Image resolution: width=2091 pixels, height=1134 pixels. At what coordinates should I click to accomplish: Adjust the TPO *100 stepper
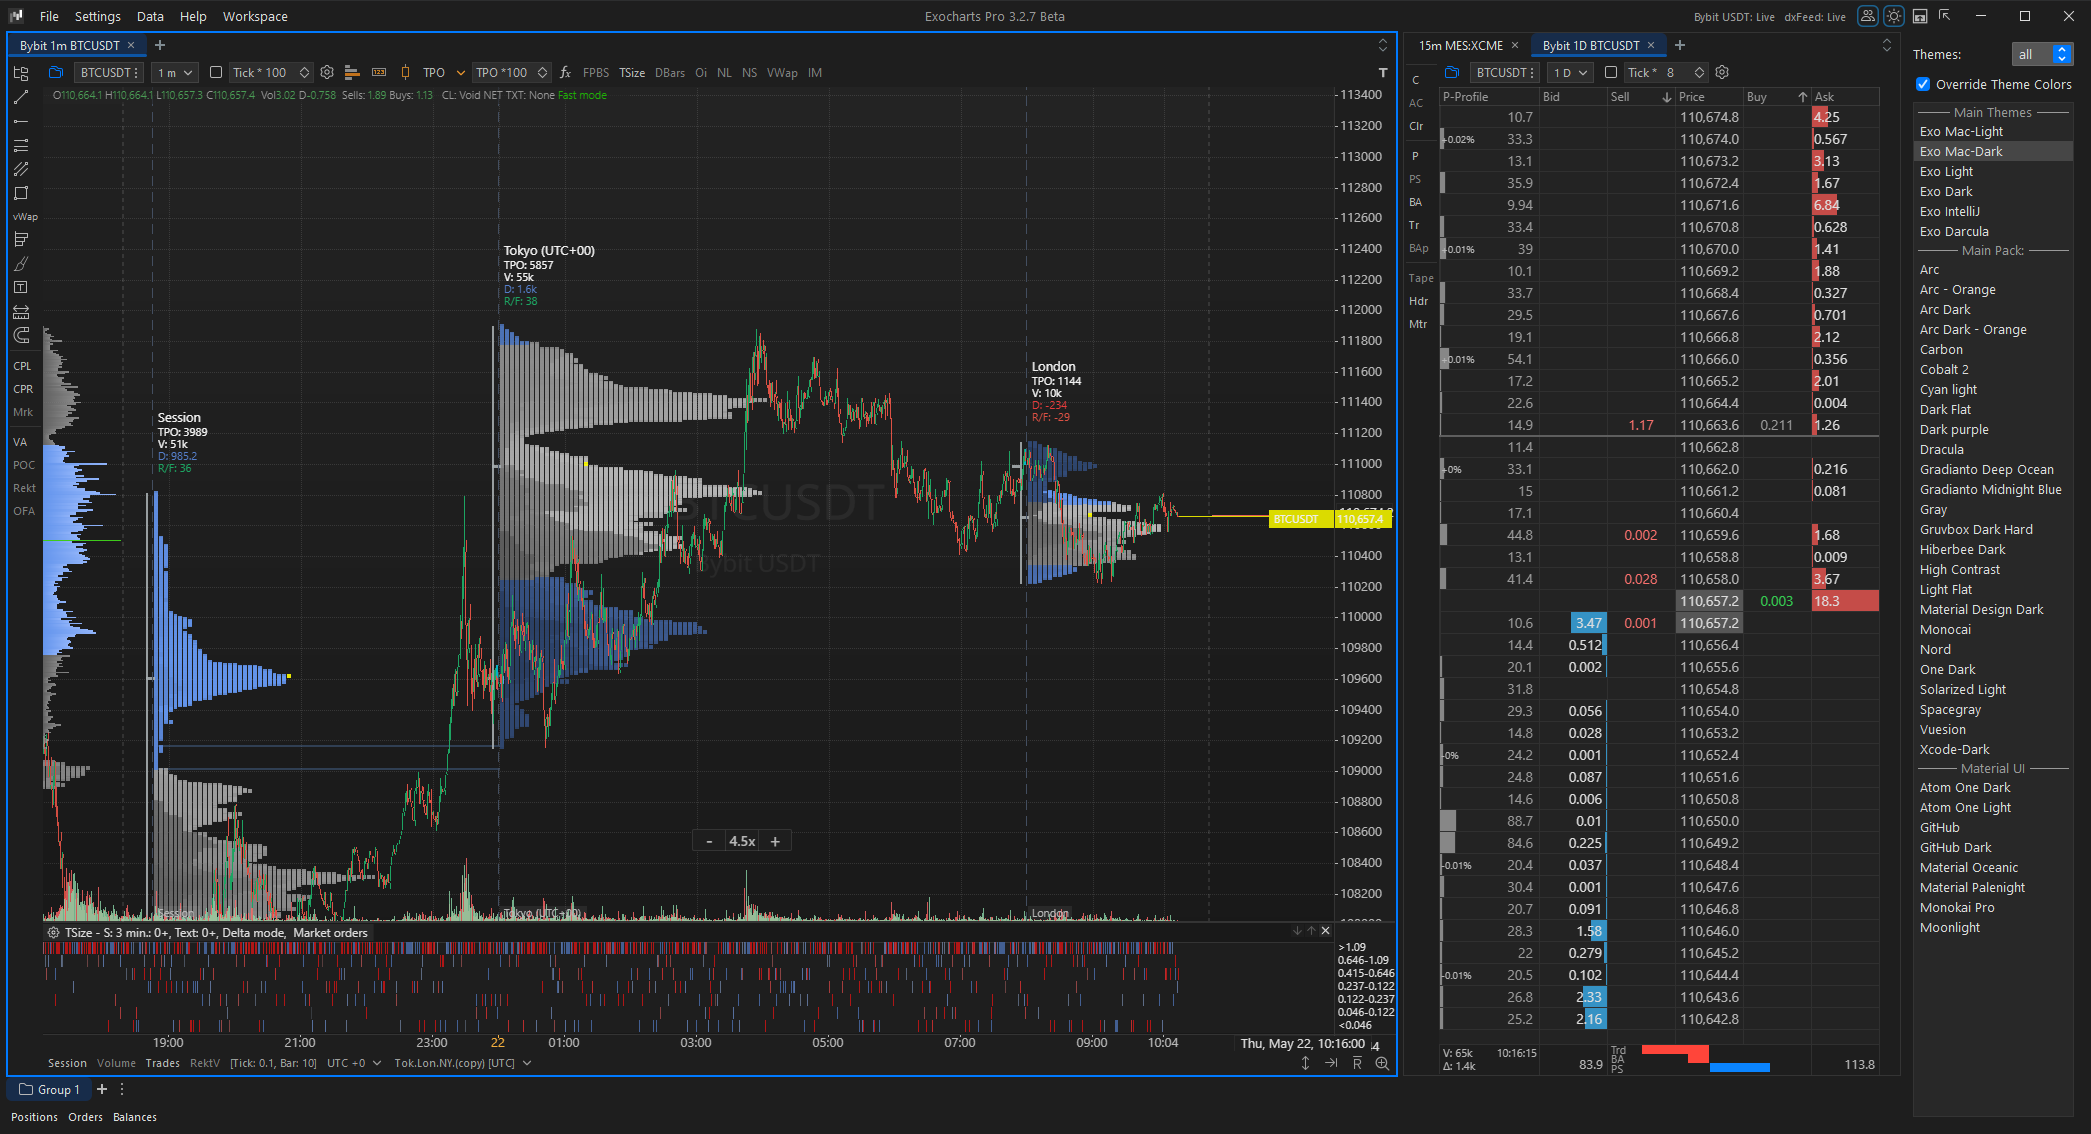point(542,72)
